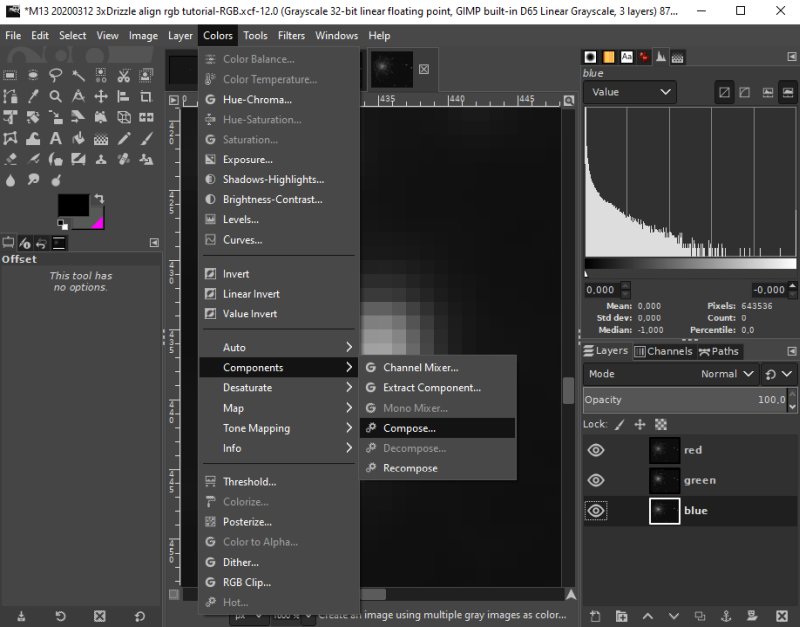Select the Free Select lasso tool
Screen dimensions: 800x627
56,76
